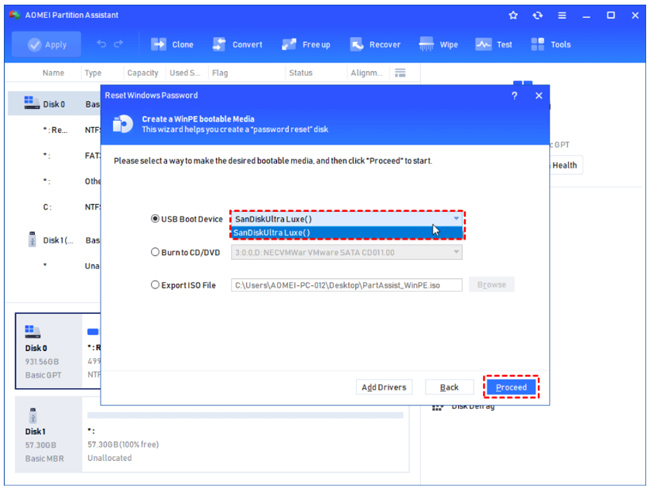
Task: Open the hamburger menu in title bar
Action: (562, 15)
